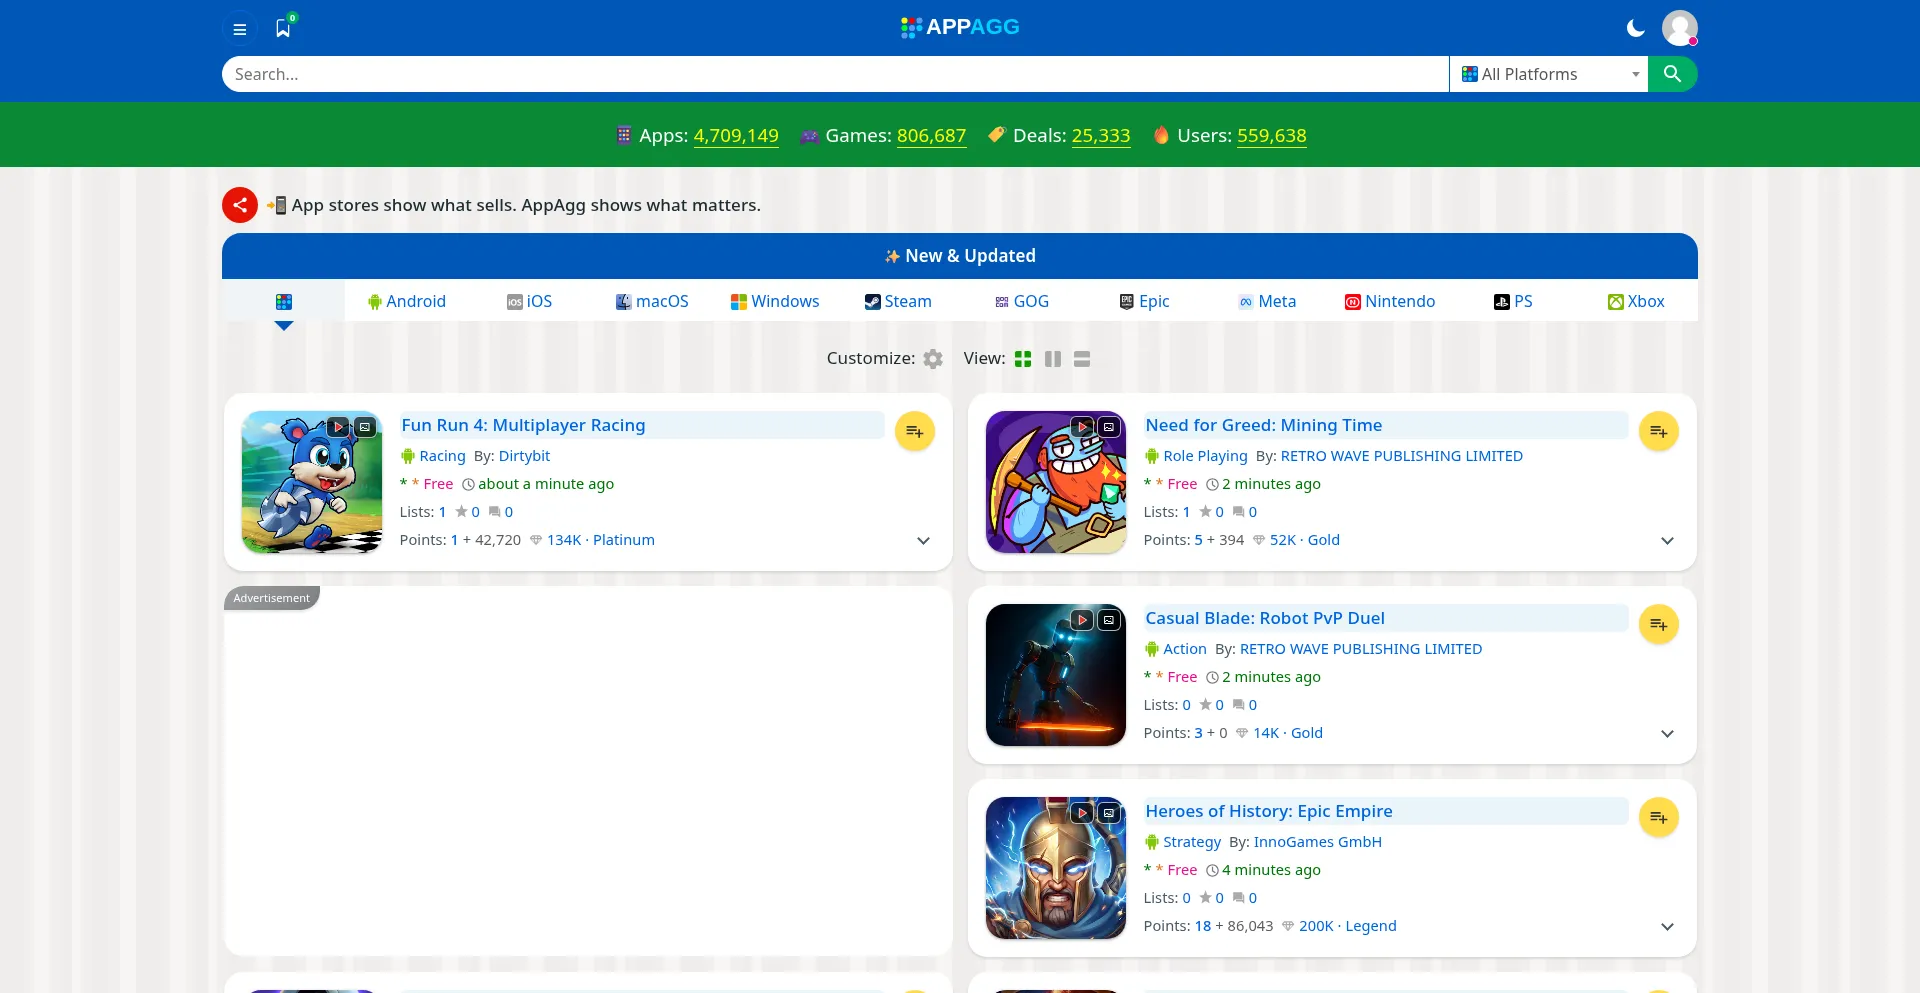
Task: Open the user profile avatar
Action: pos(1680,28)
